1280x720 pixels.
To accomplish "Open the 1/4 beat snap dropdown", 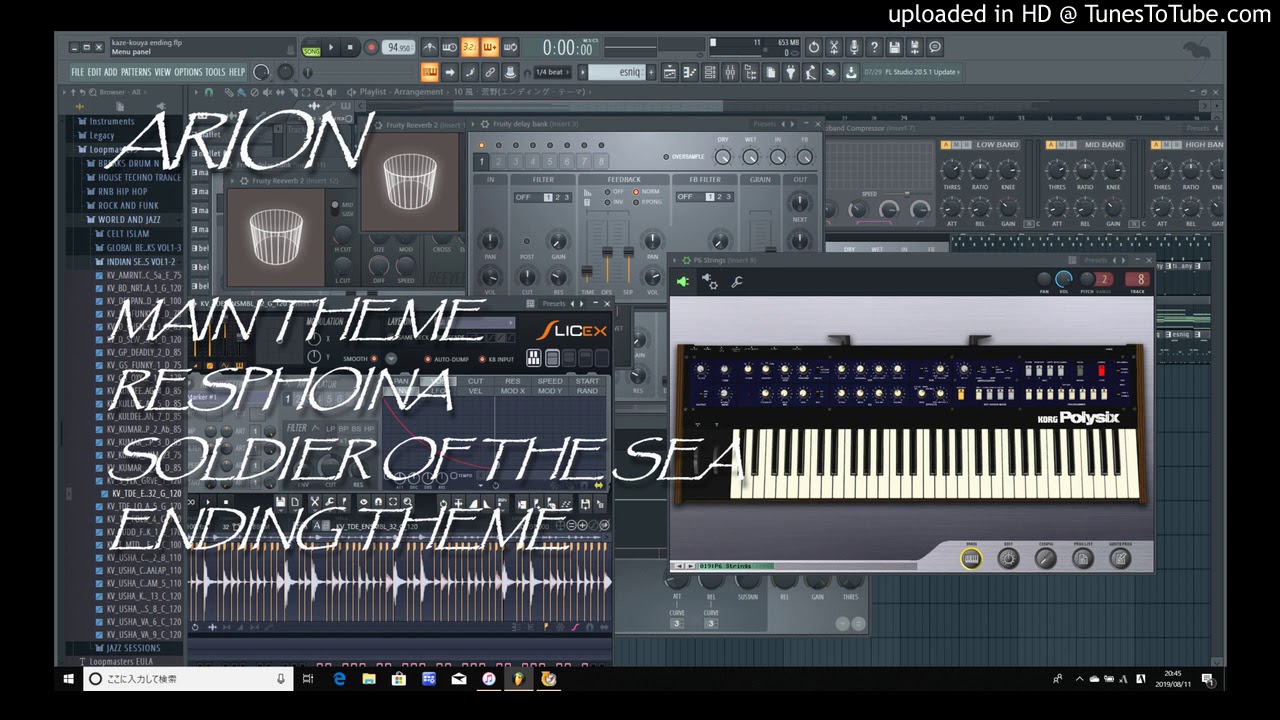I will coord(554,72).
